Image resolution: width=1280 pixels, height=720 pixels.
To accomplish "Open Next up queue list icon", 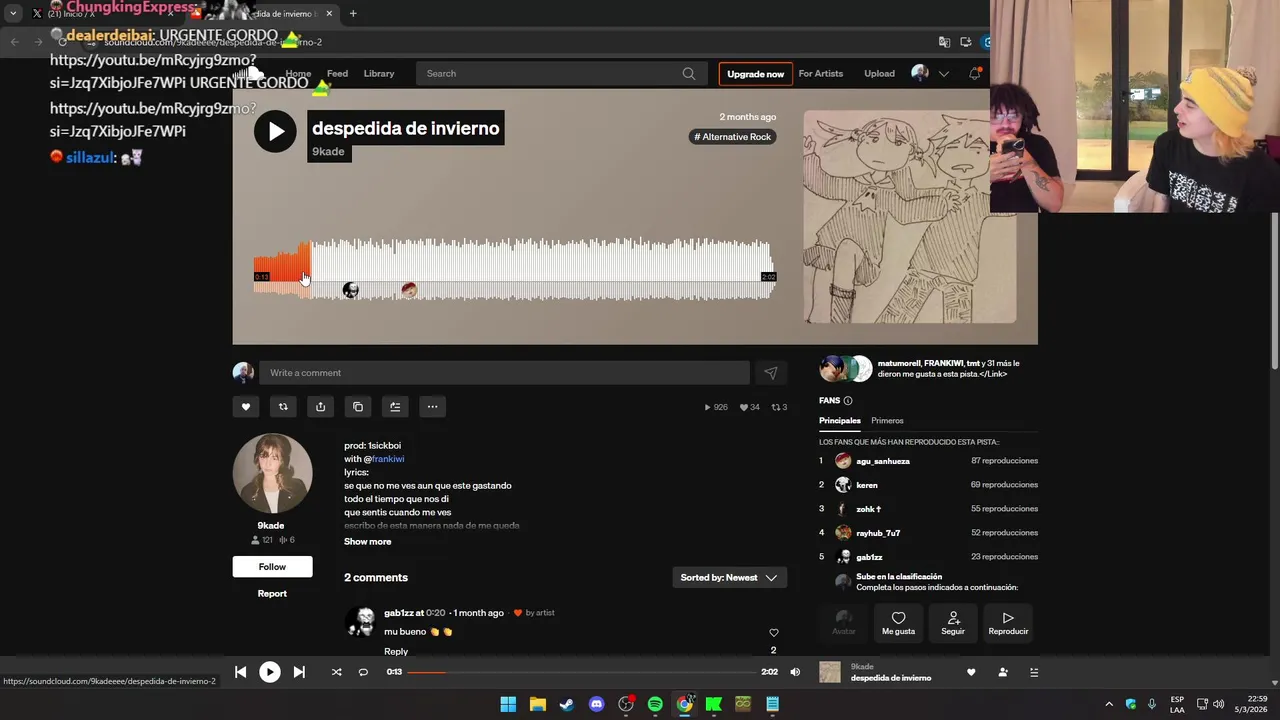I will click(1034, 672).
